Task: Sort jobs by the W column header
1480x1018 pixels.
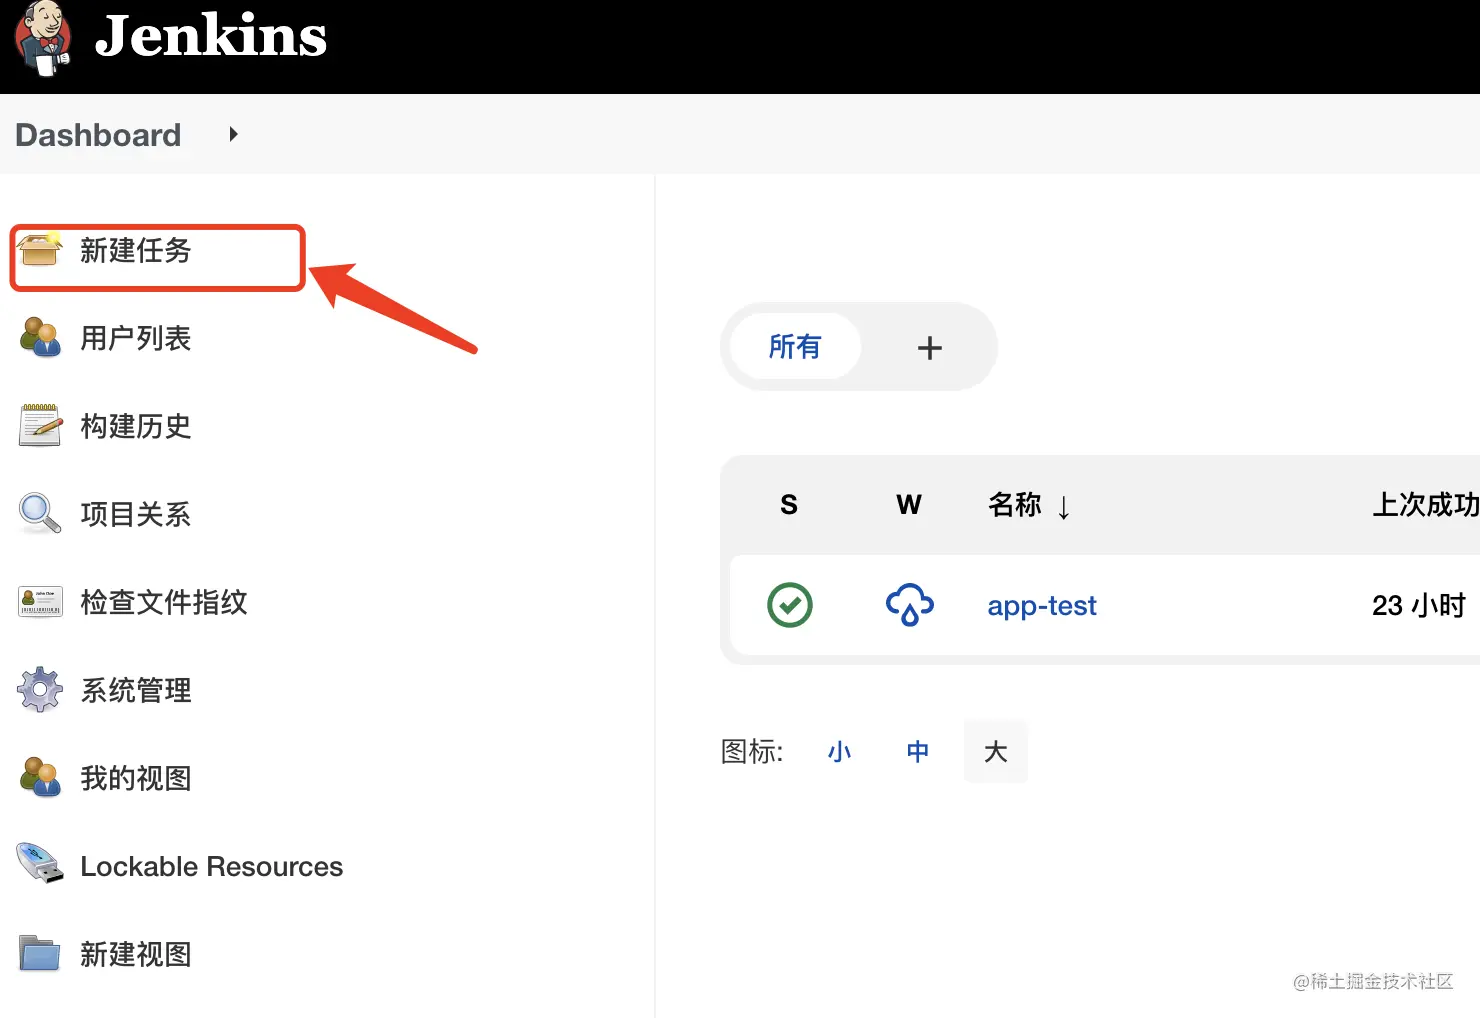Action: 908,505
